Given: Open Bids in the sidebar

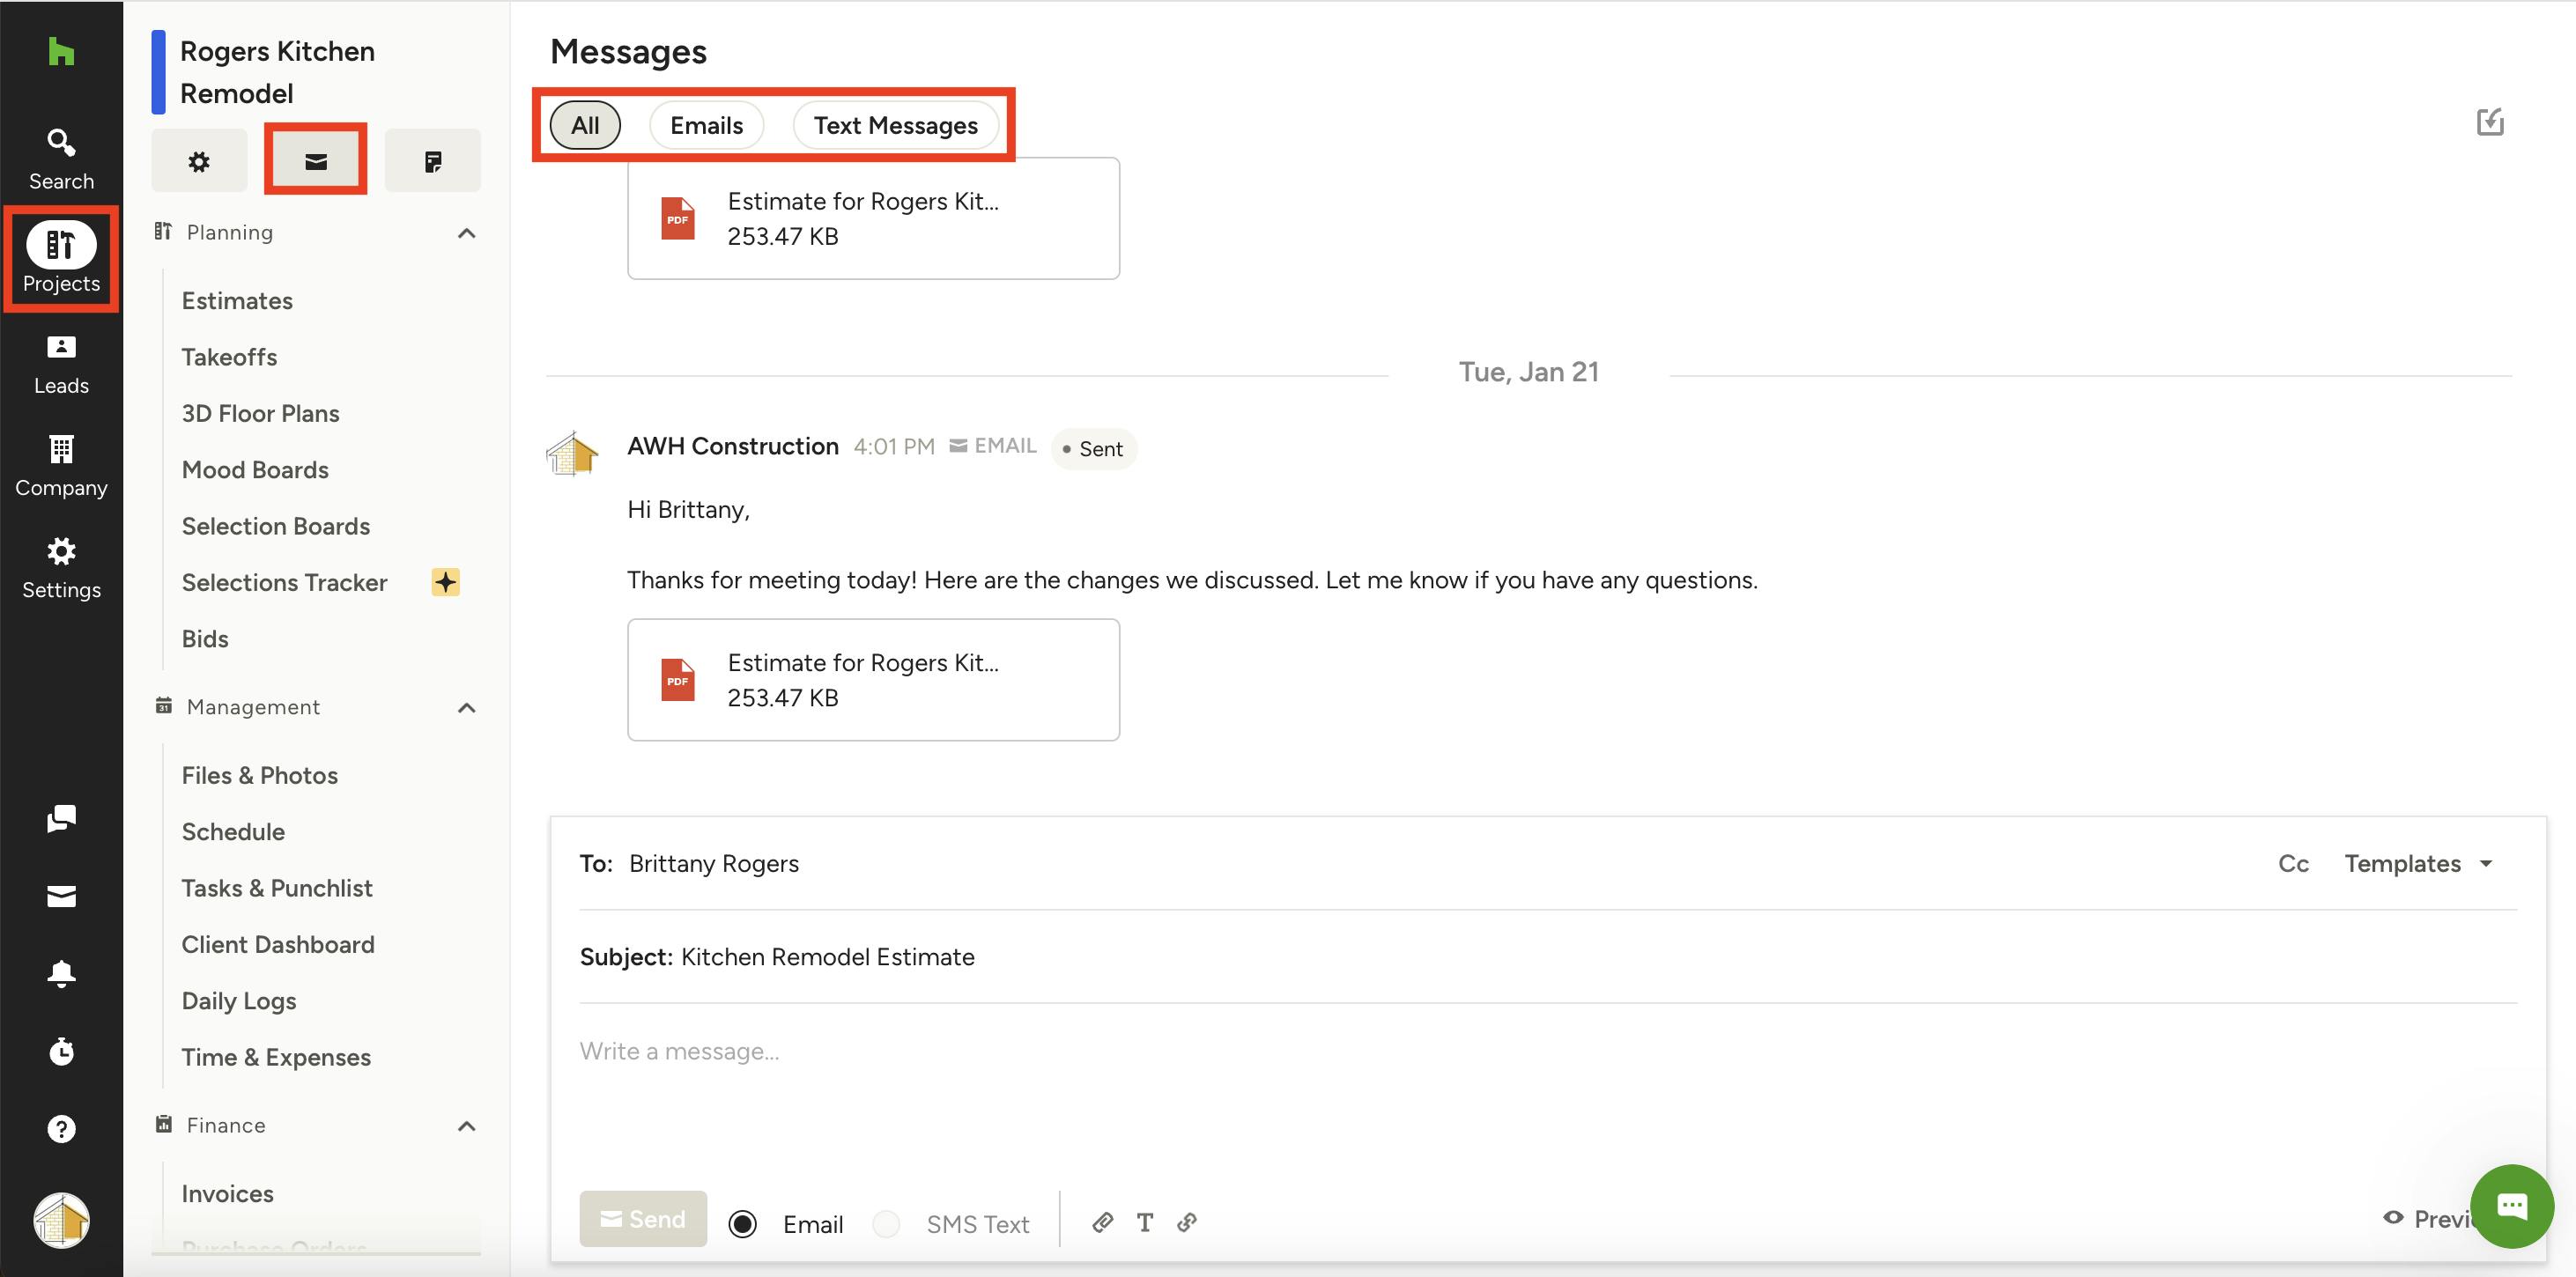Looking at the screenshot, I should click(205, 639).
